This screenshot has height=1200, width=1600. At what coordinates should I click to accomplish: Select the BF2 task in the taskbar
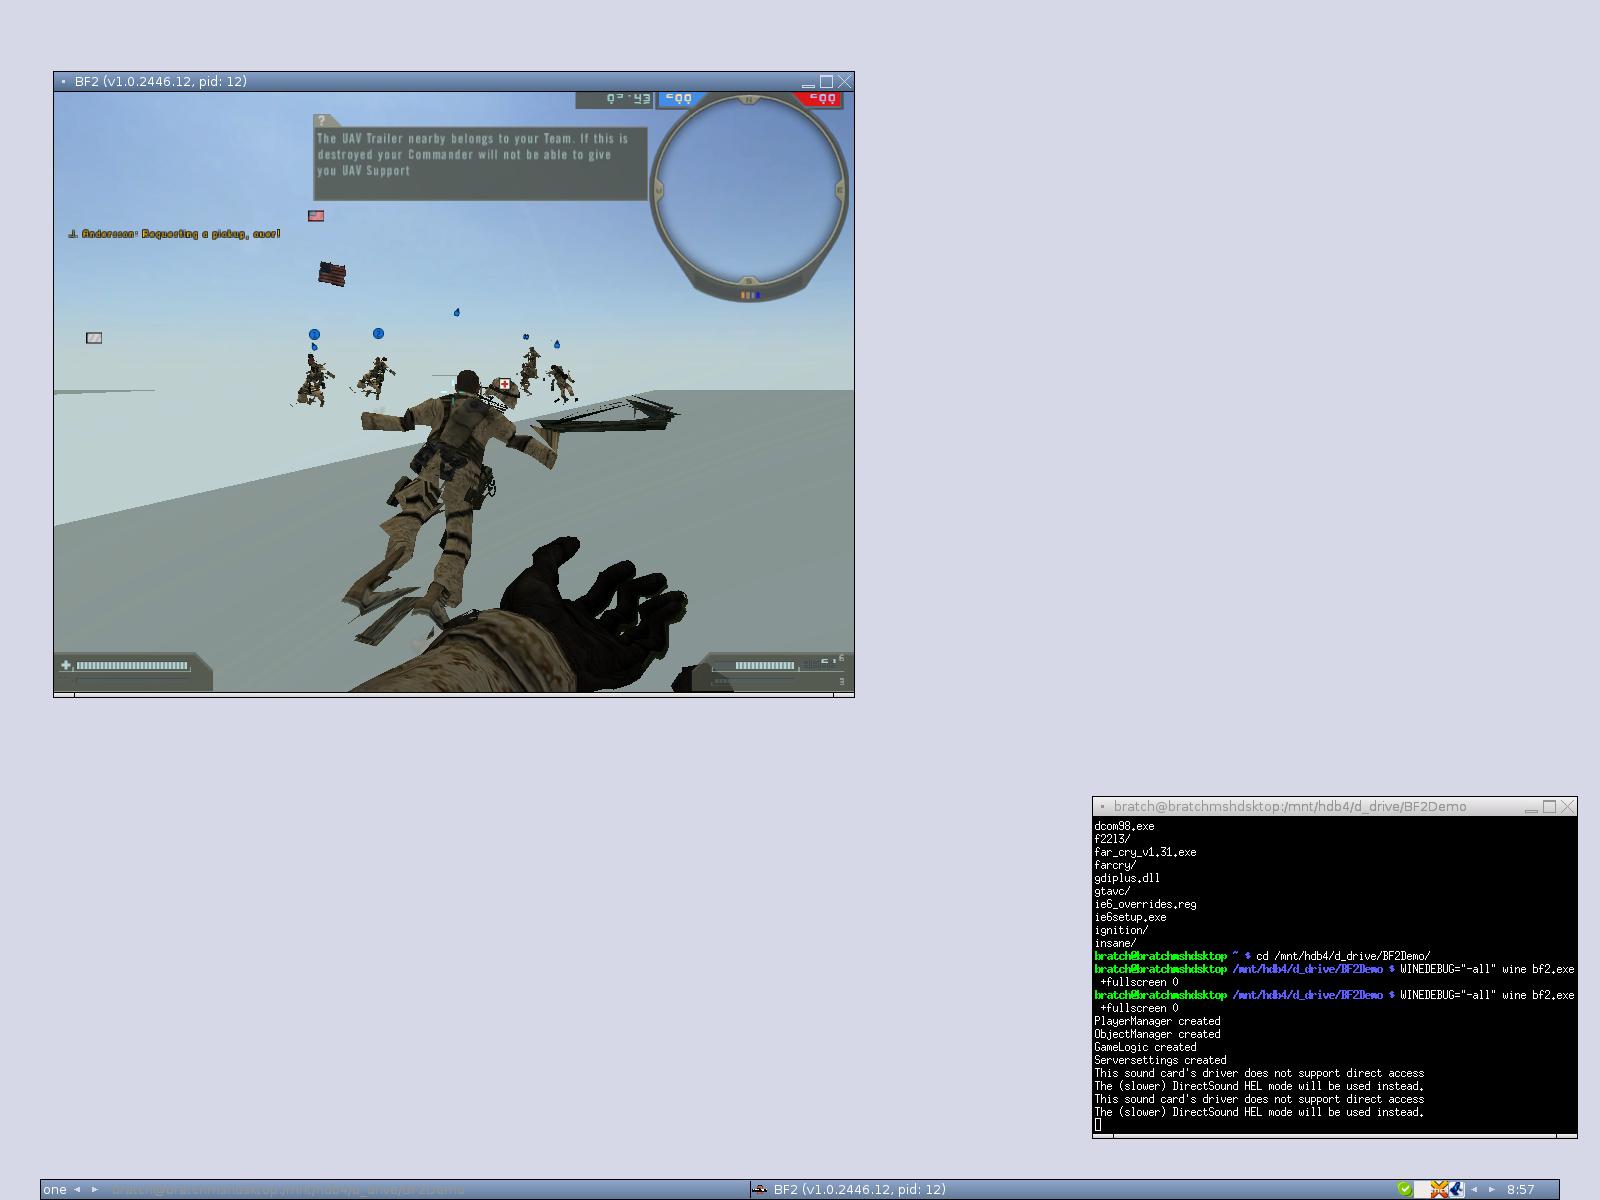[1070, 1190]
